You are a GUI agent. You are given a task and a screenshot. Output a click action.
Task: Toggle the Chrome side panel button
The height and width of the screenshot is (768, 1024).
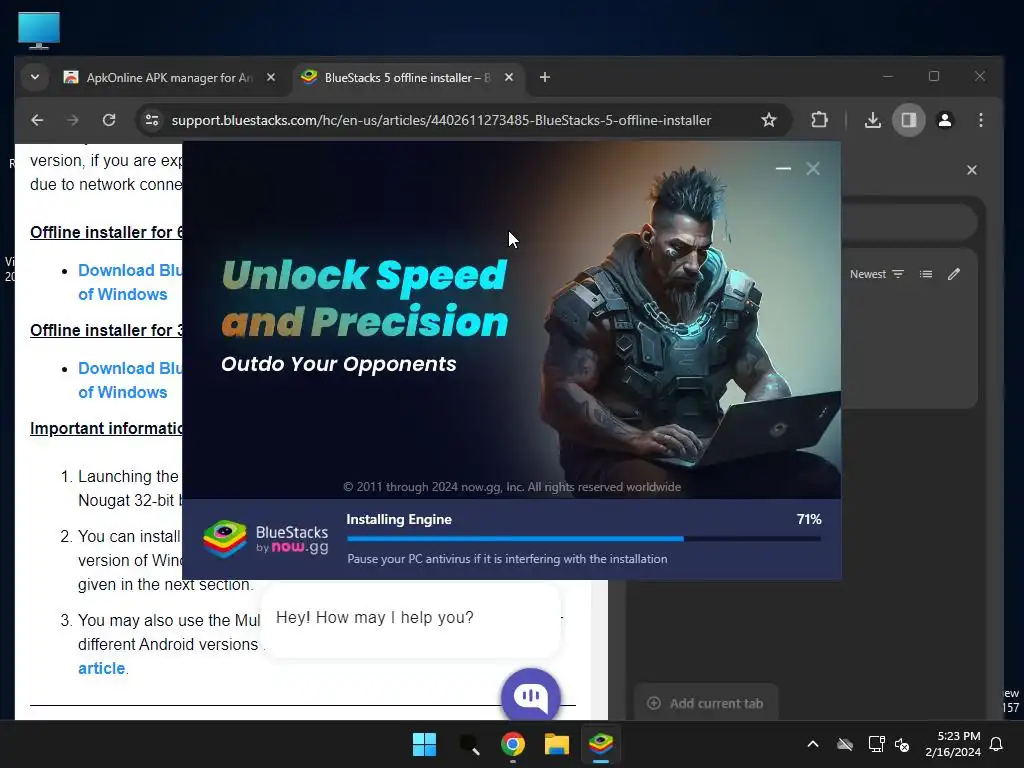coord(908,120)
